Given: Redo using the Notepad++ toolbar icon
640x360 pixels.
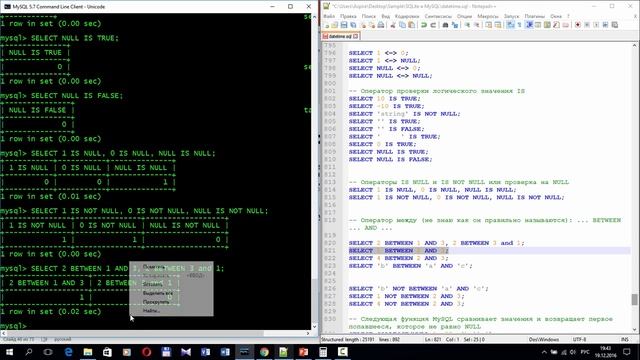Looking at the screenshot, I should [433, 25].
